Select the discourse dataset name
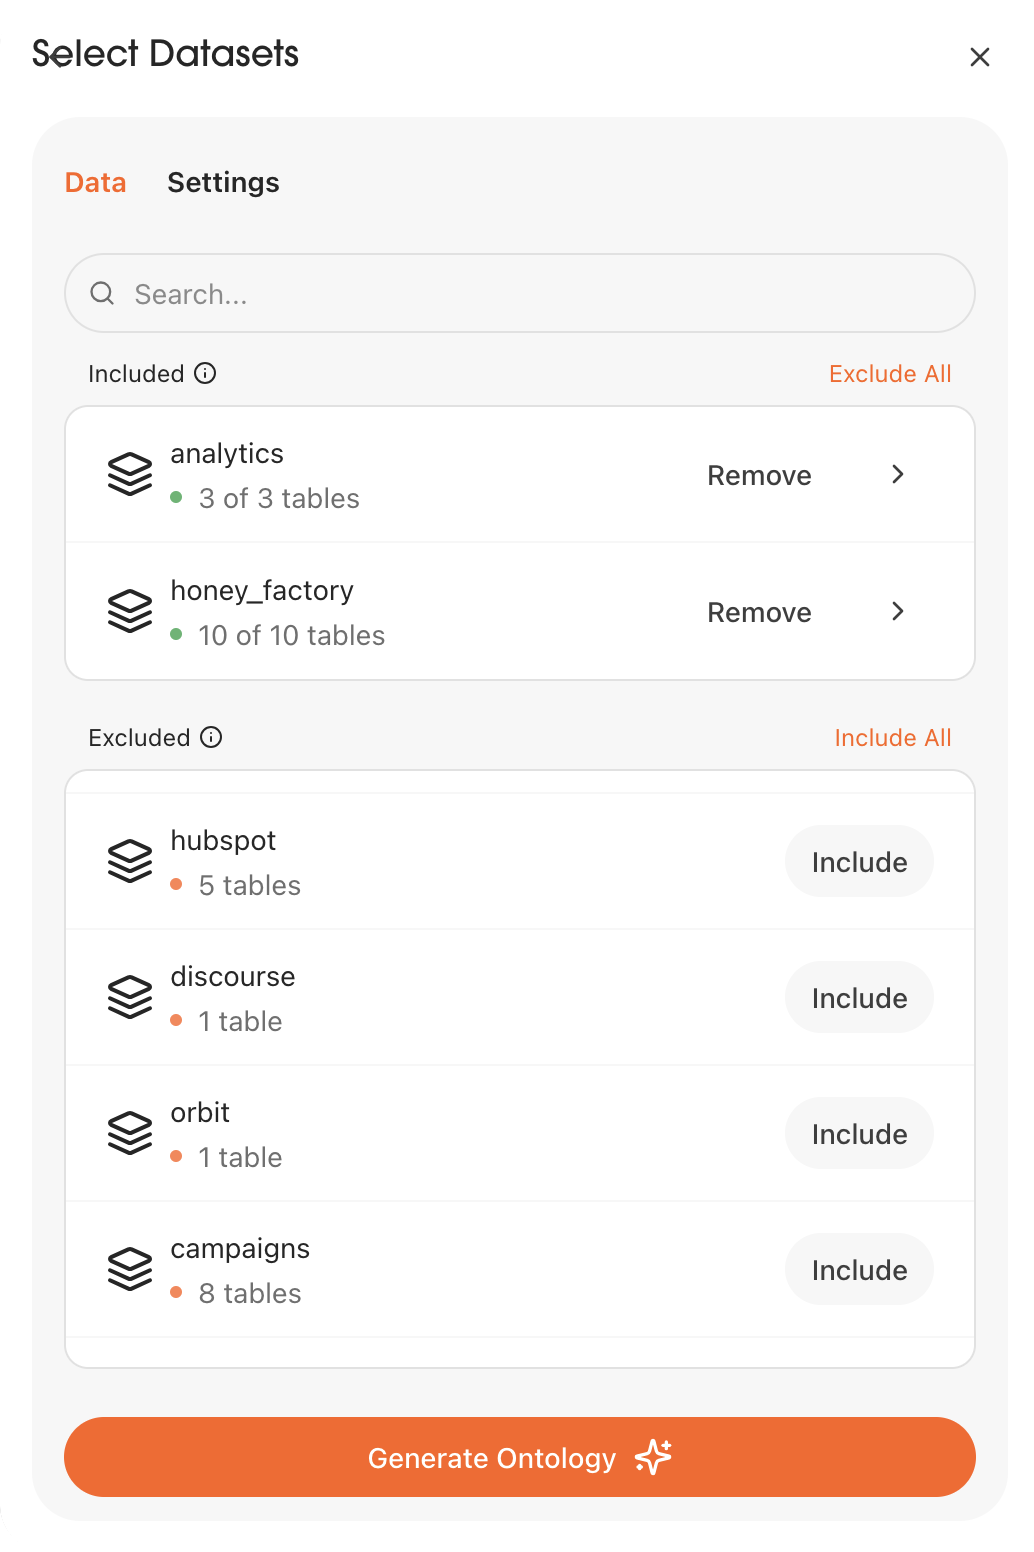Screen dimensions: 1034x1552 [x=233, y=977]
